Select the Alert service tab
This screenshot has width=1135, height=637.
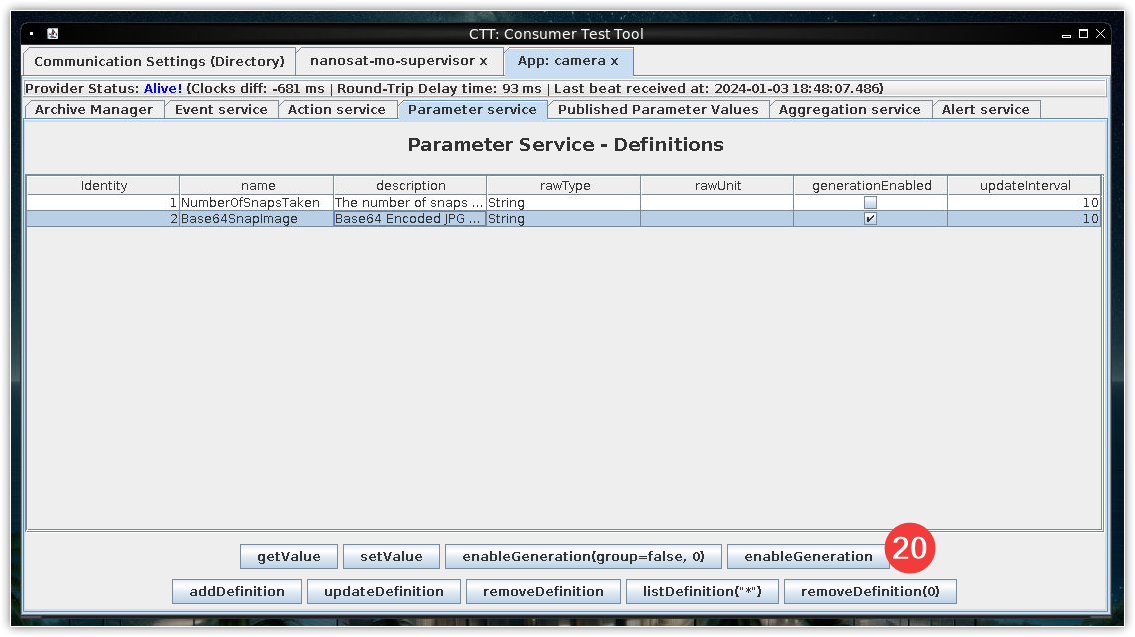click(x=985, y=110)
